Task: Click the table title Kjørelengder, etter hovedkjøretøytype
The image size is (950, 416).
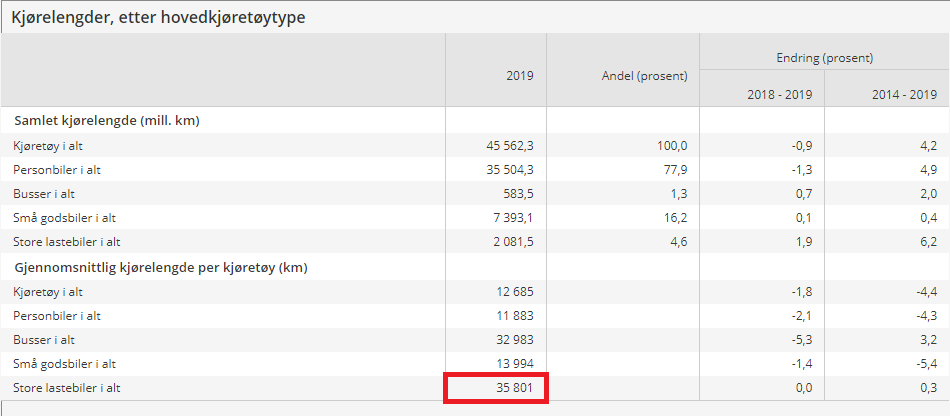Action: tap(158, 18)
